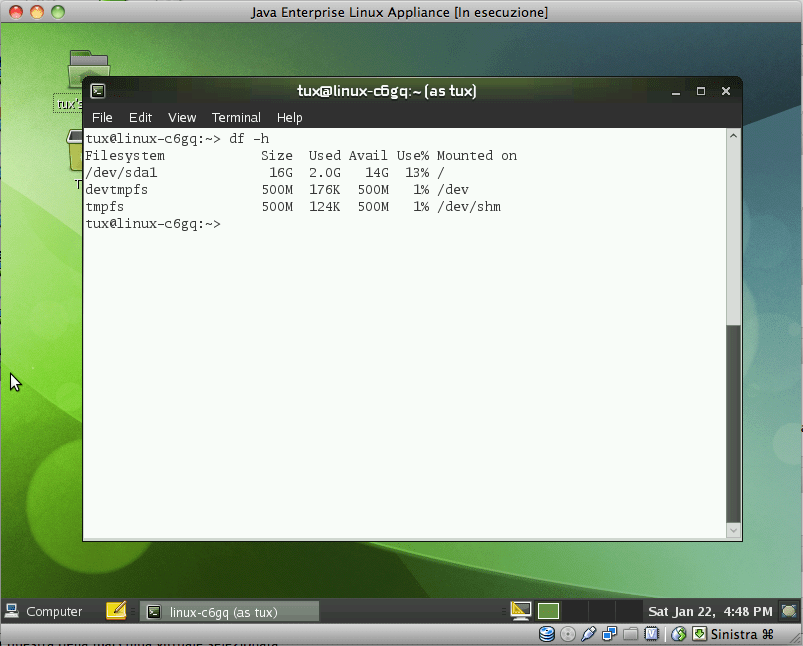Click the red close button of VirtualBox window
The width and height of the screenshot is (803, 646).
[x=16, y=12]
